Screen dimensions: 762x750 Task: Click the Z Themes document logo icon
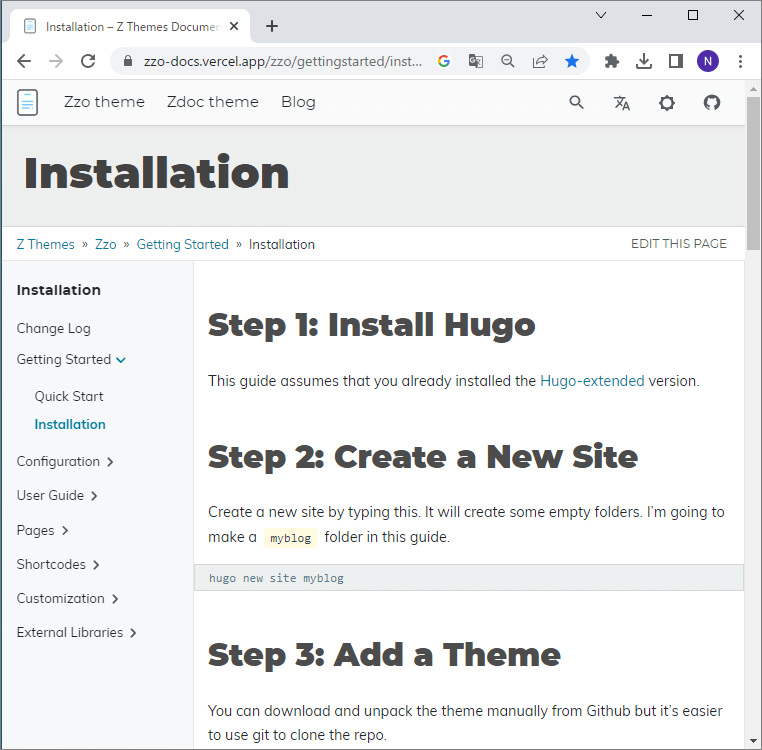click(28, 102)
